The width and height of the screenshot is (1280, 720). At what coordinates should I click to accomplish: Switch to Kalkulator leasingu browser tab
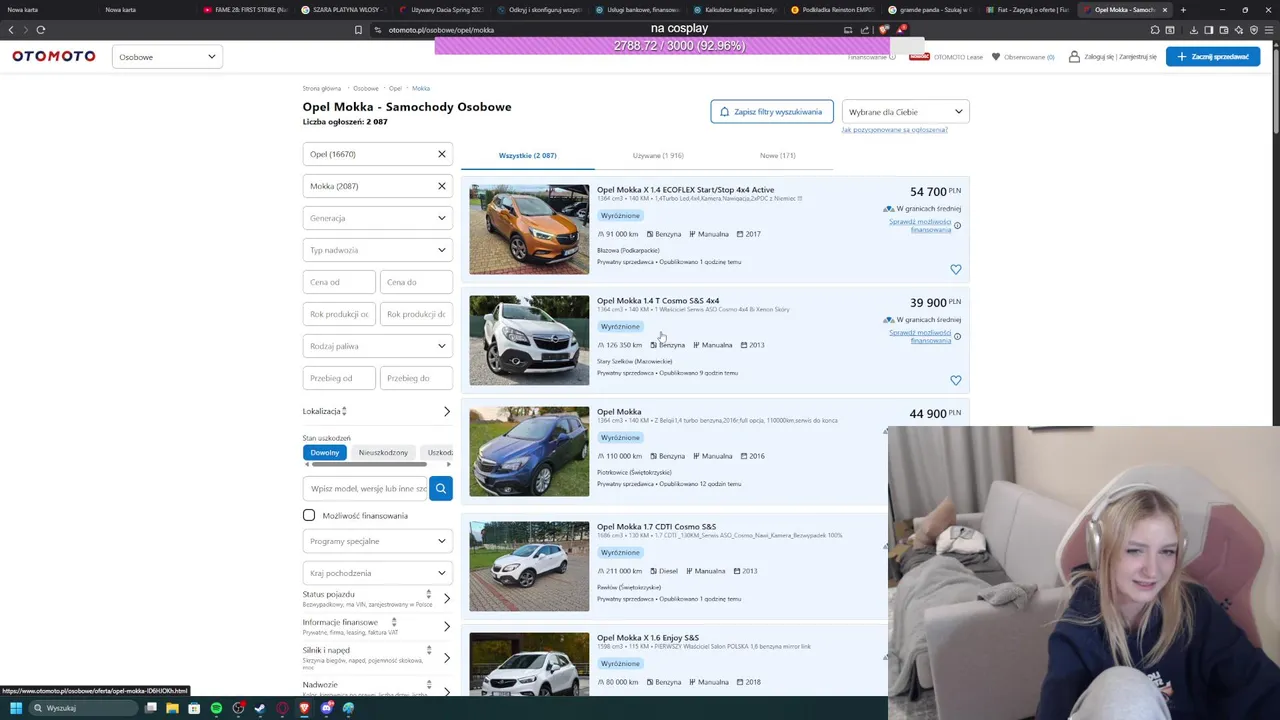735,10
